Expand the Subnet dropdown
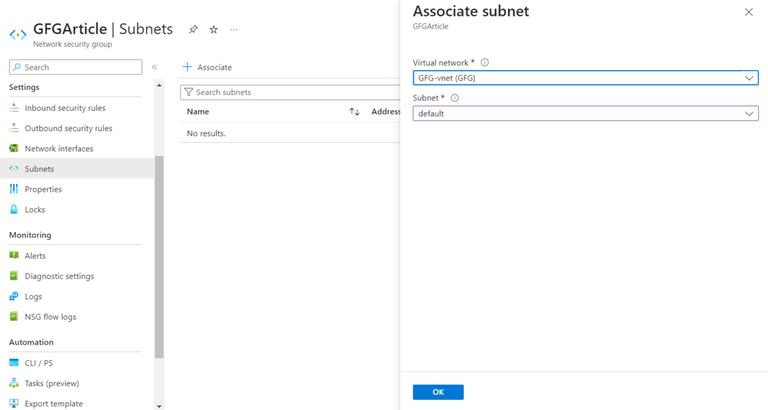768x410 pixels. tap(585, 114)
